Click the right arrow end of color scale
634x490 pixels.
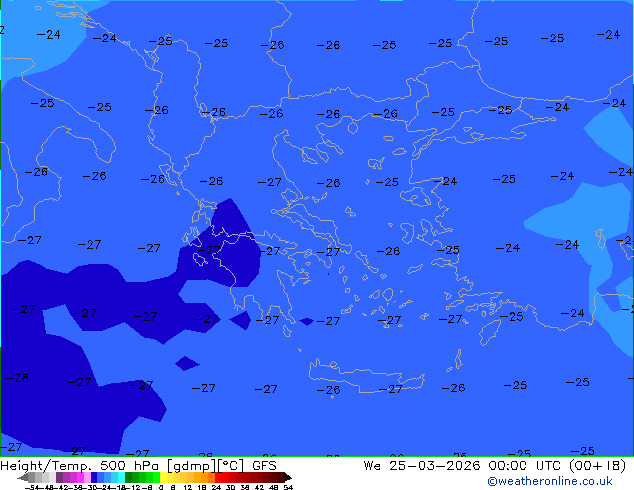[x=288, y=477]
